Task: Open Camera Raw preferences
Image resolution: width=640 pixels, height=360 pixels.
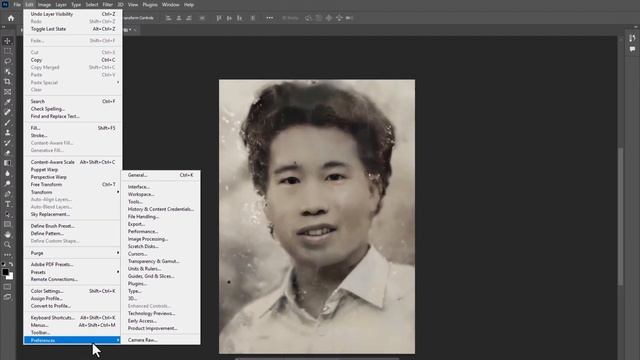Action: point(161,340)
